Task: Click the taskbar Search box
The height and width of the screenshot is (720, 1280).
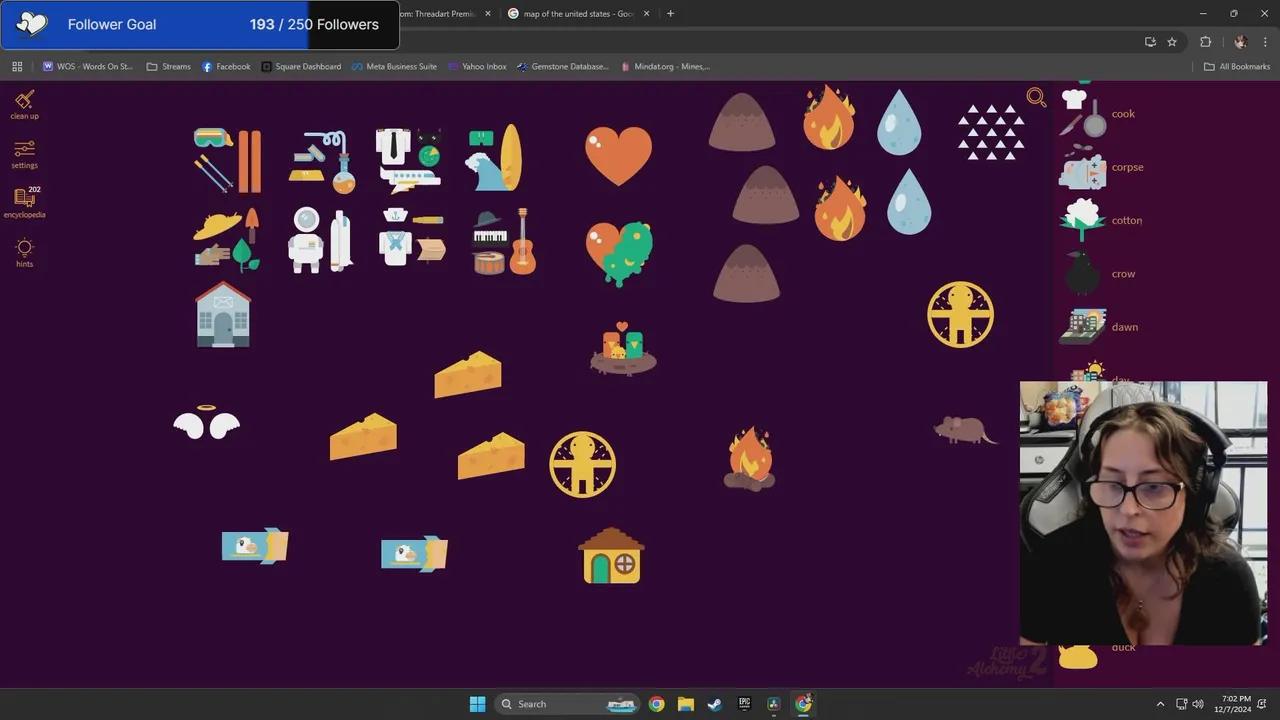Action: (567, 704)
